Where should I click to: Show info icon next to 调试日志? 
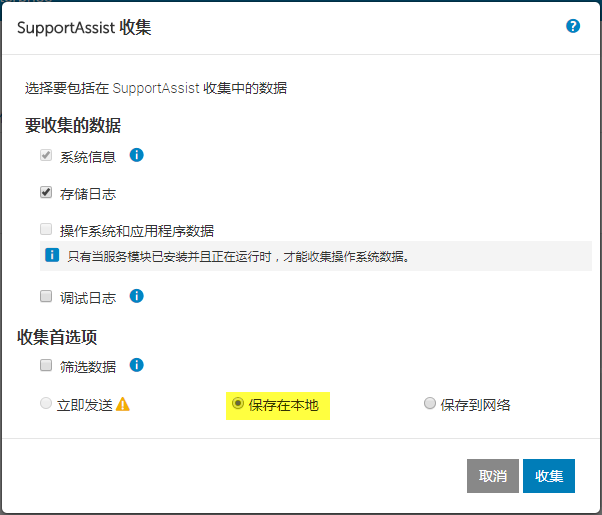[136, 296]
